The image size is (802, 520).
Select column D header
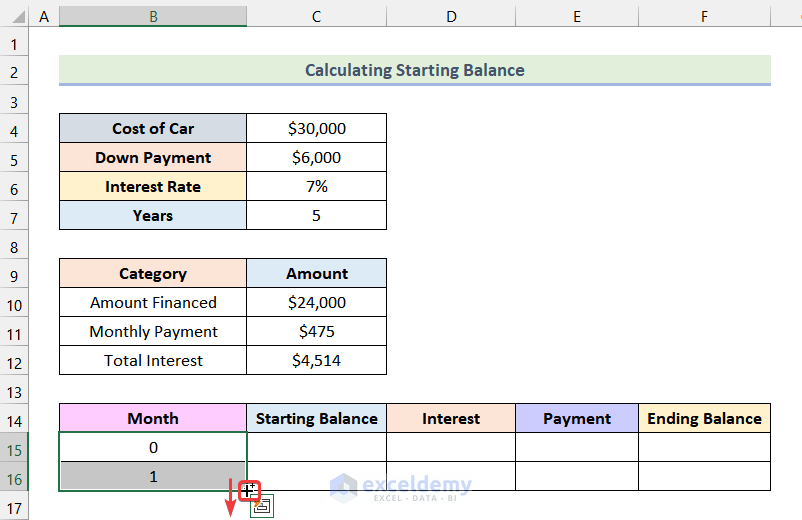click(x=451, y=16)
